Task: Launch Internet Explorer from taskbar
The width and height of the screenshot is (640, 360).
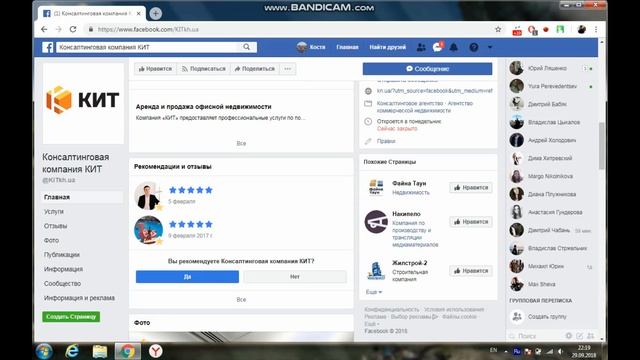Action: (72, 351)
